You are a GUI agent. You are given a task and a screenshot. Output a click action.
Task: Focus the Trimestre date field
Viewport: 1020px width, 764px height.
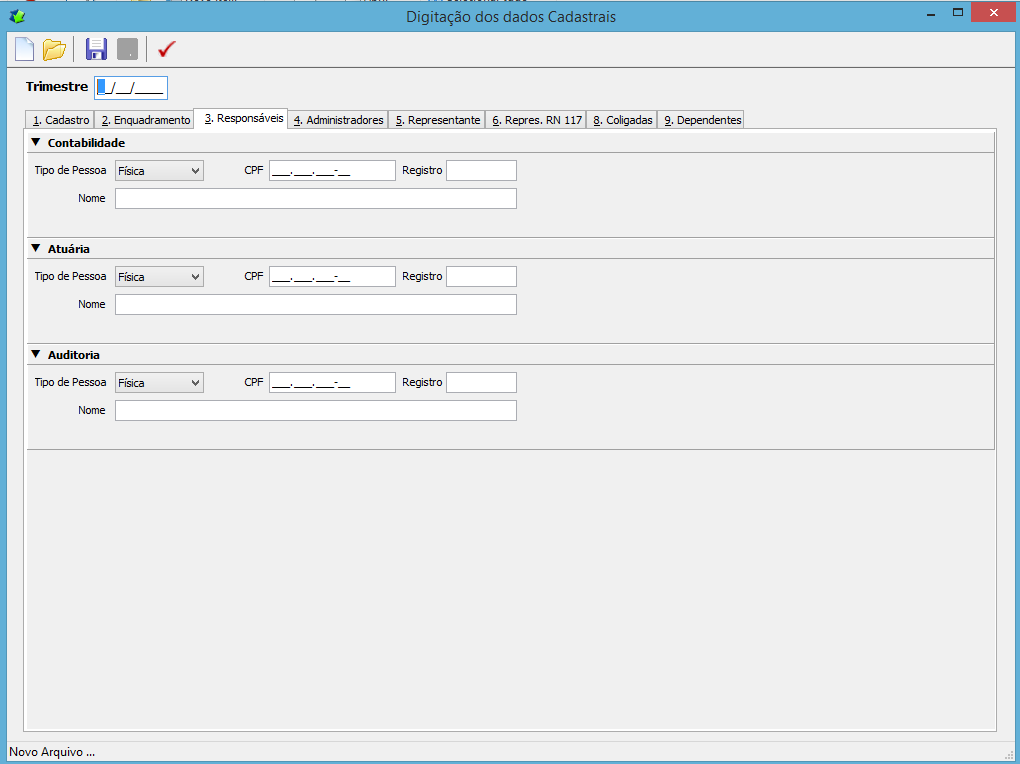coord(131,88)
